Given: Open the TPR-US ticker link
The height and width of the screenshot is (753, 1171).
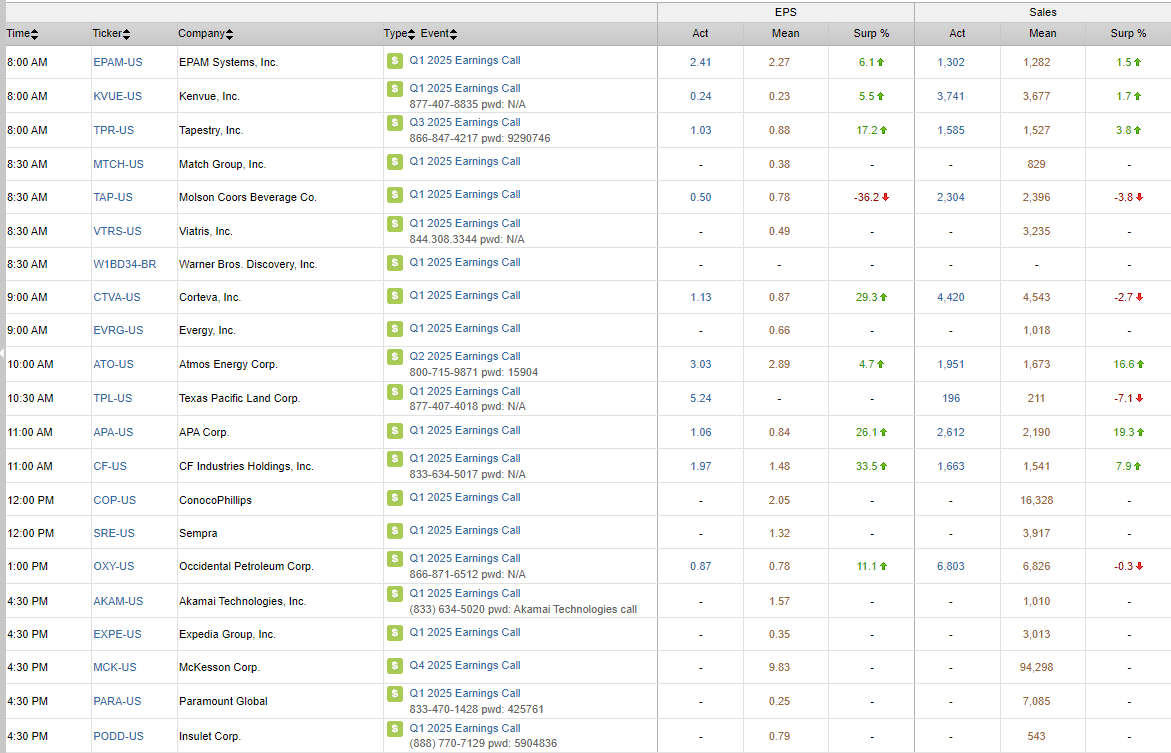Looking at the screenshot, I should 114,130.
